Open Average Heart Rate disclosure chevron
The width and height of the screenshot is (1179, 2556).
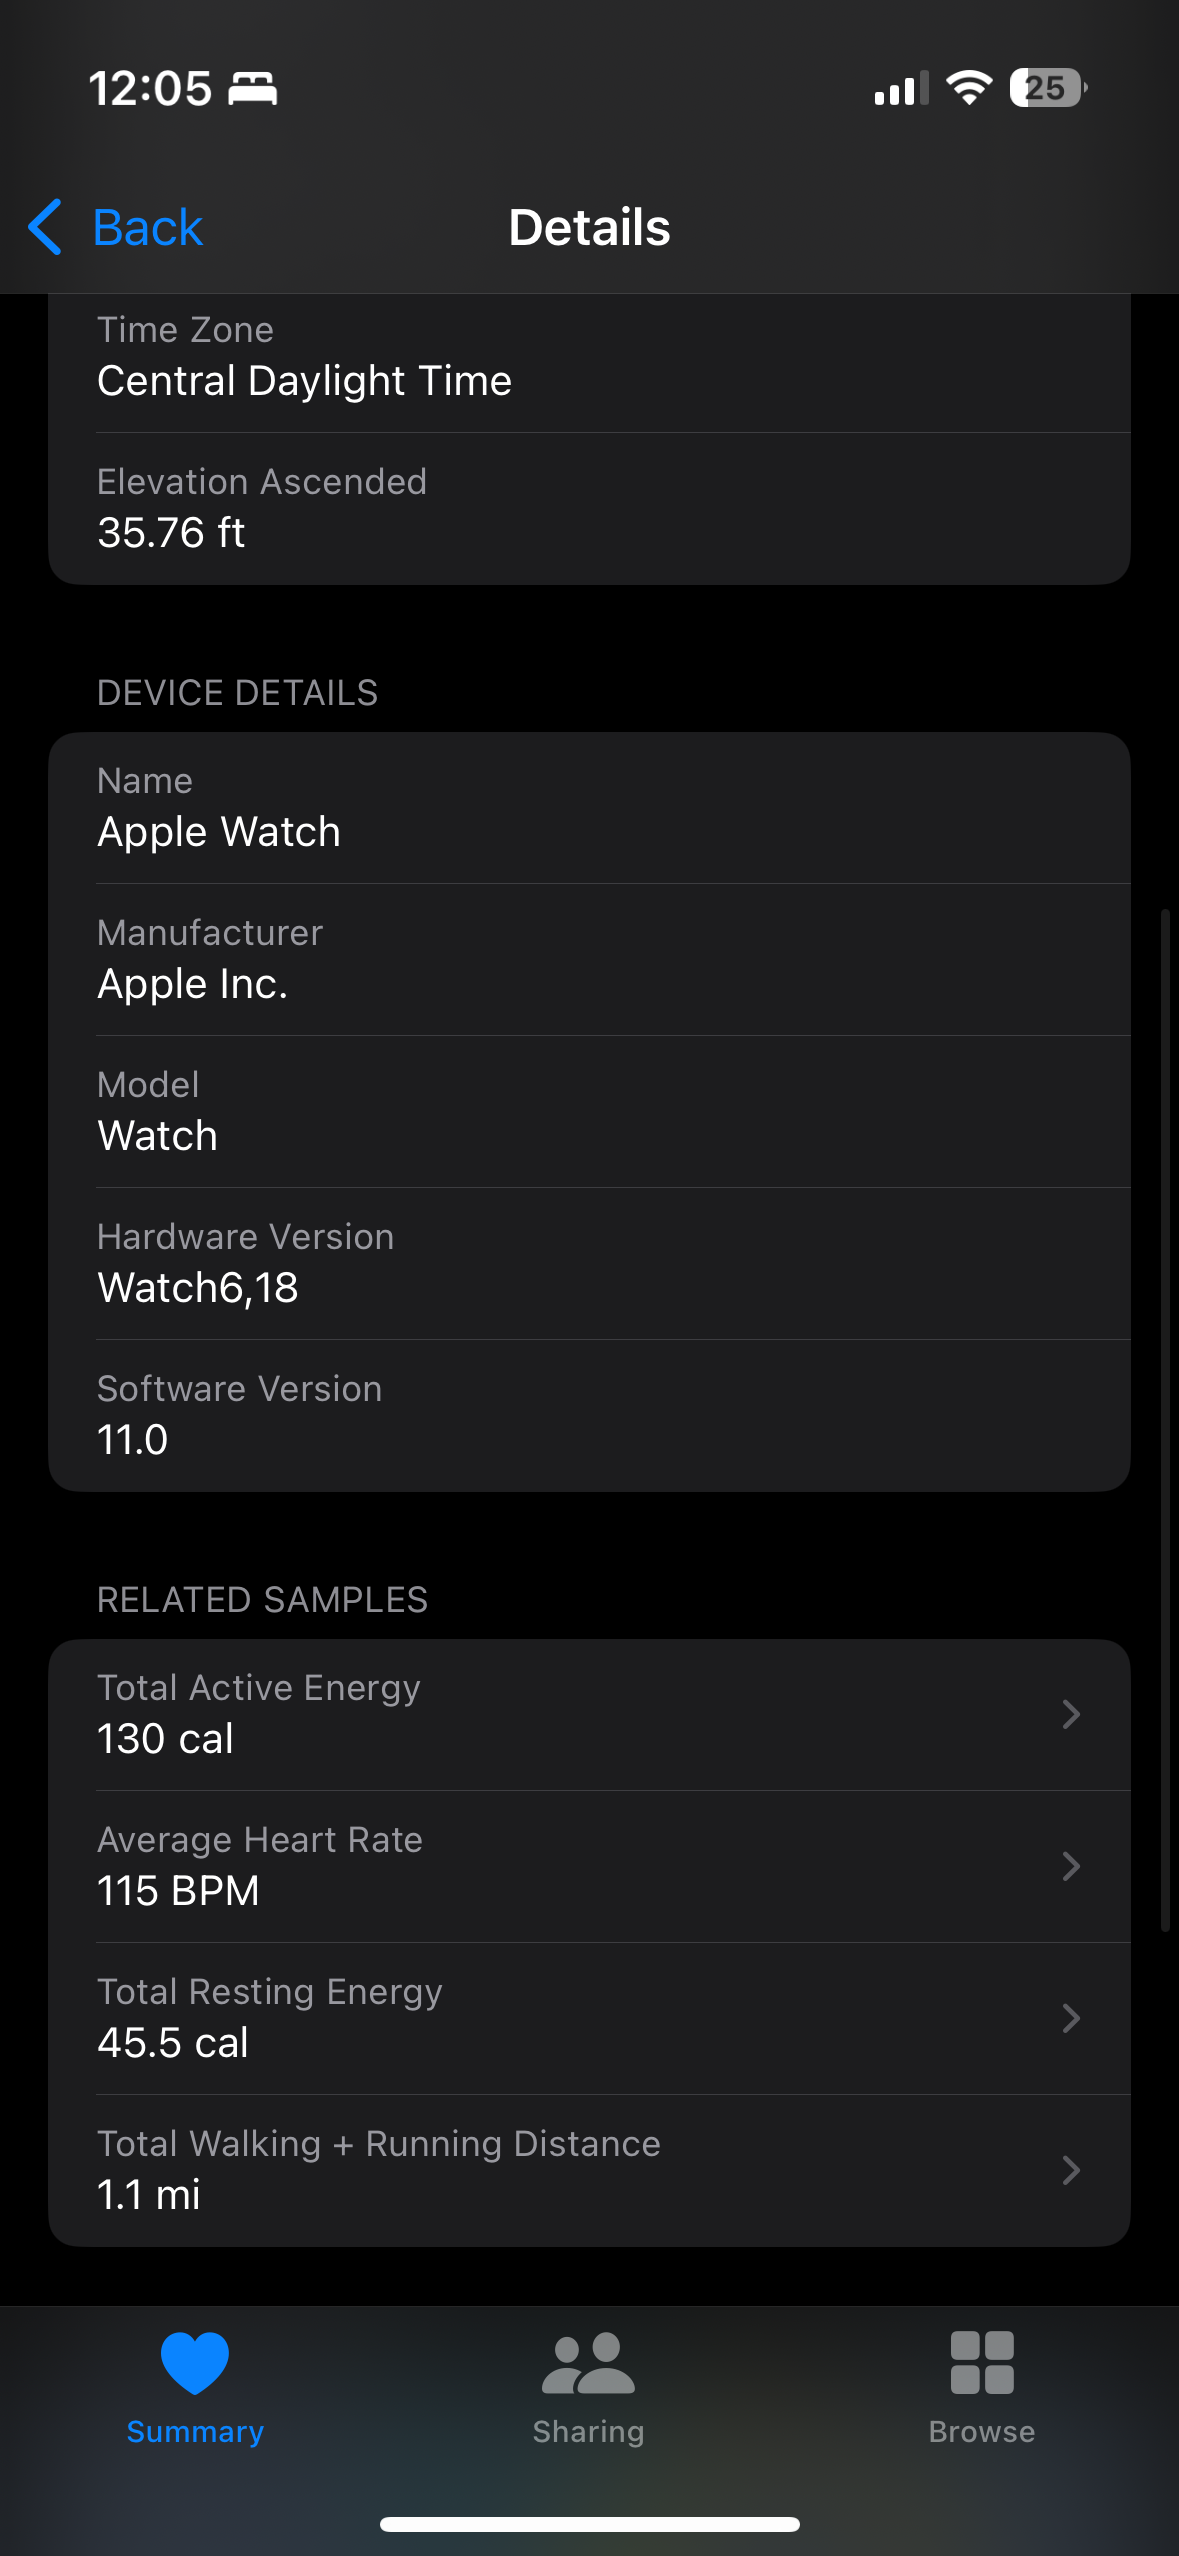[x=1071, y=1866]
